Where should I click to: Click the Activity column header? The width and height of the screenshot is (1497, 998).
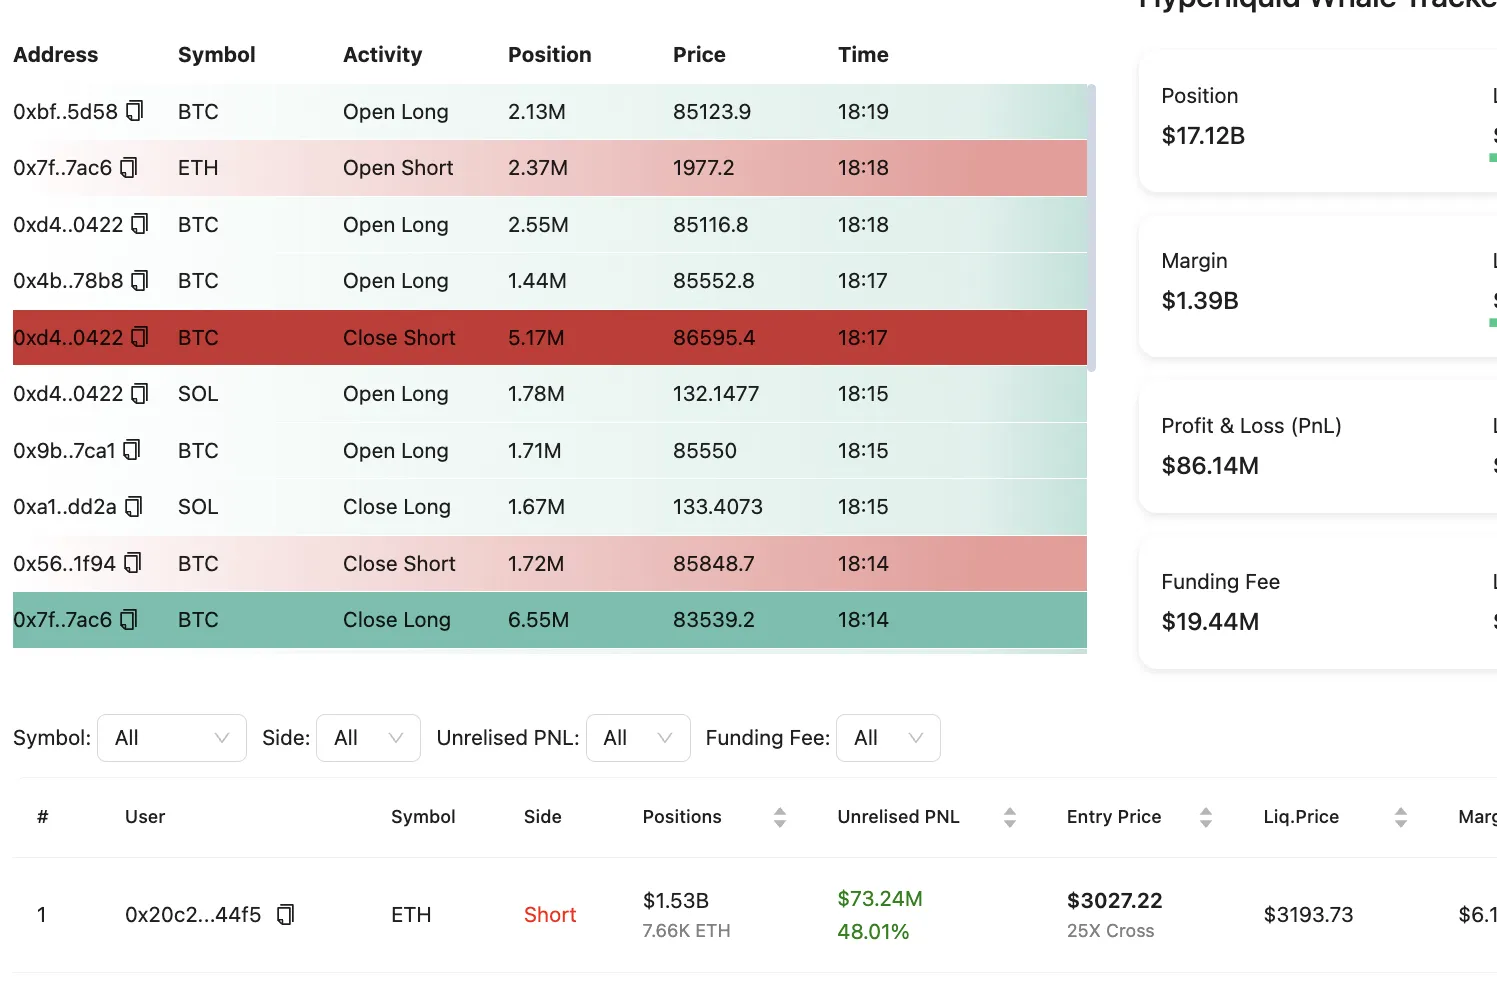383,55
